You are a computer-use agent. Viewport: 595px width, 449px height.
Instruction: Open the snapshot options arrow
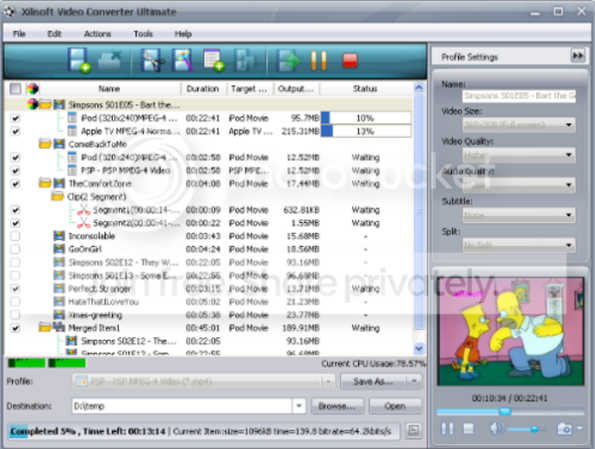(580, 429)
